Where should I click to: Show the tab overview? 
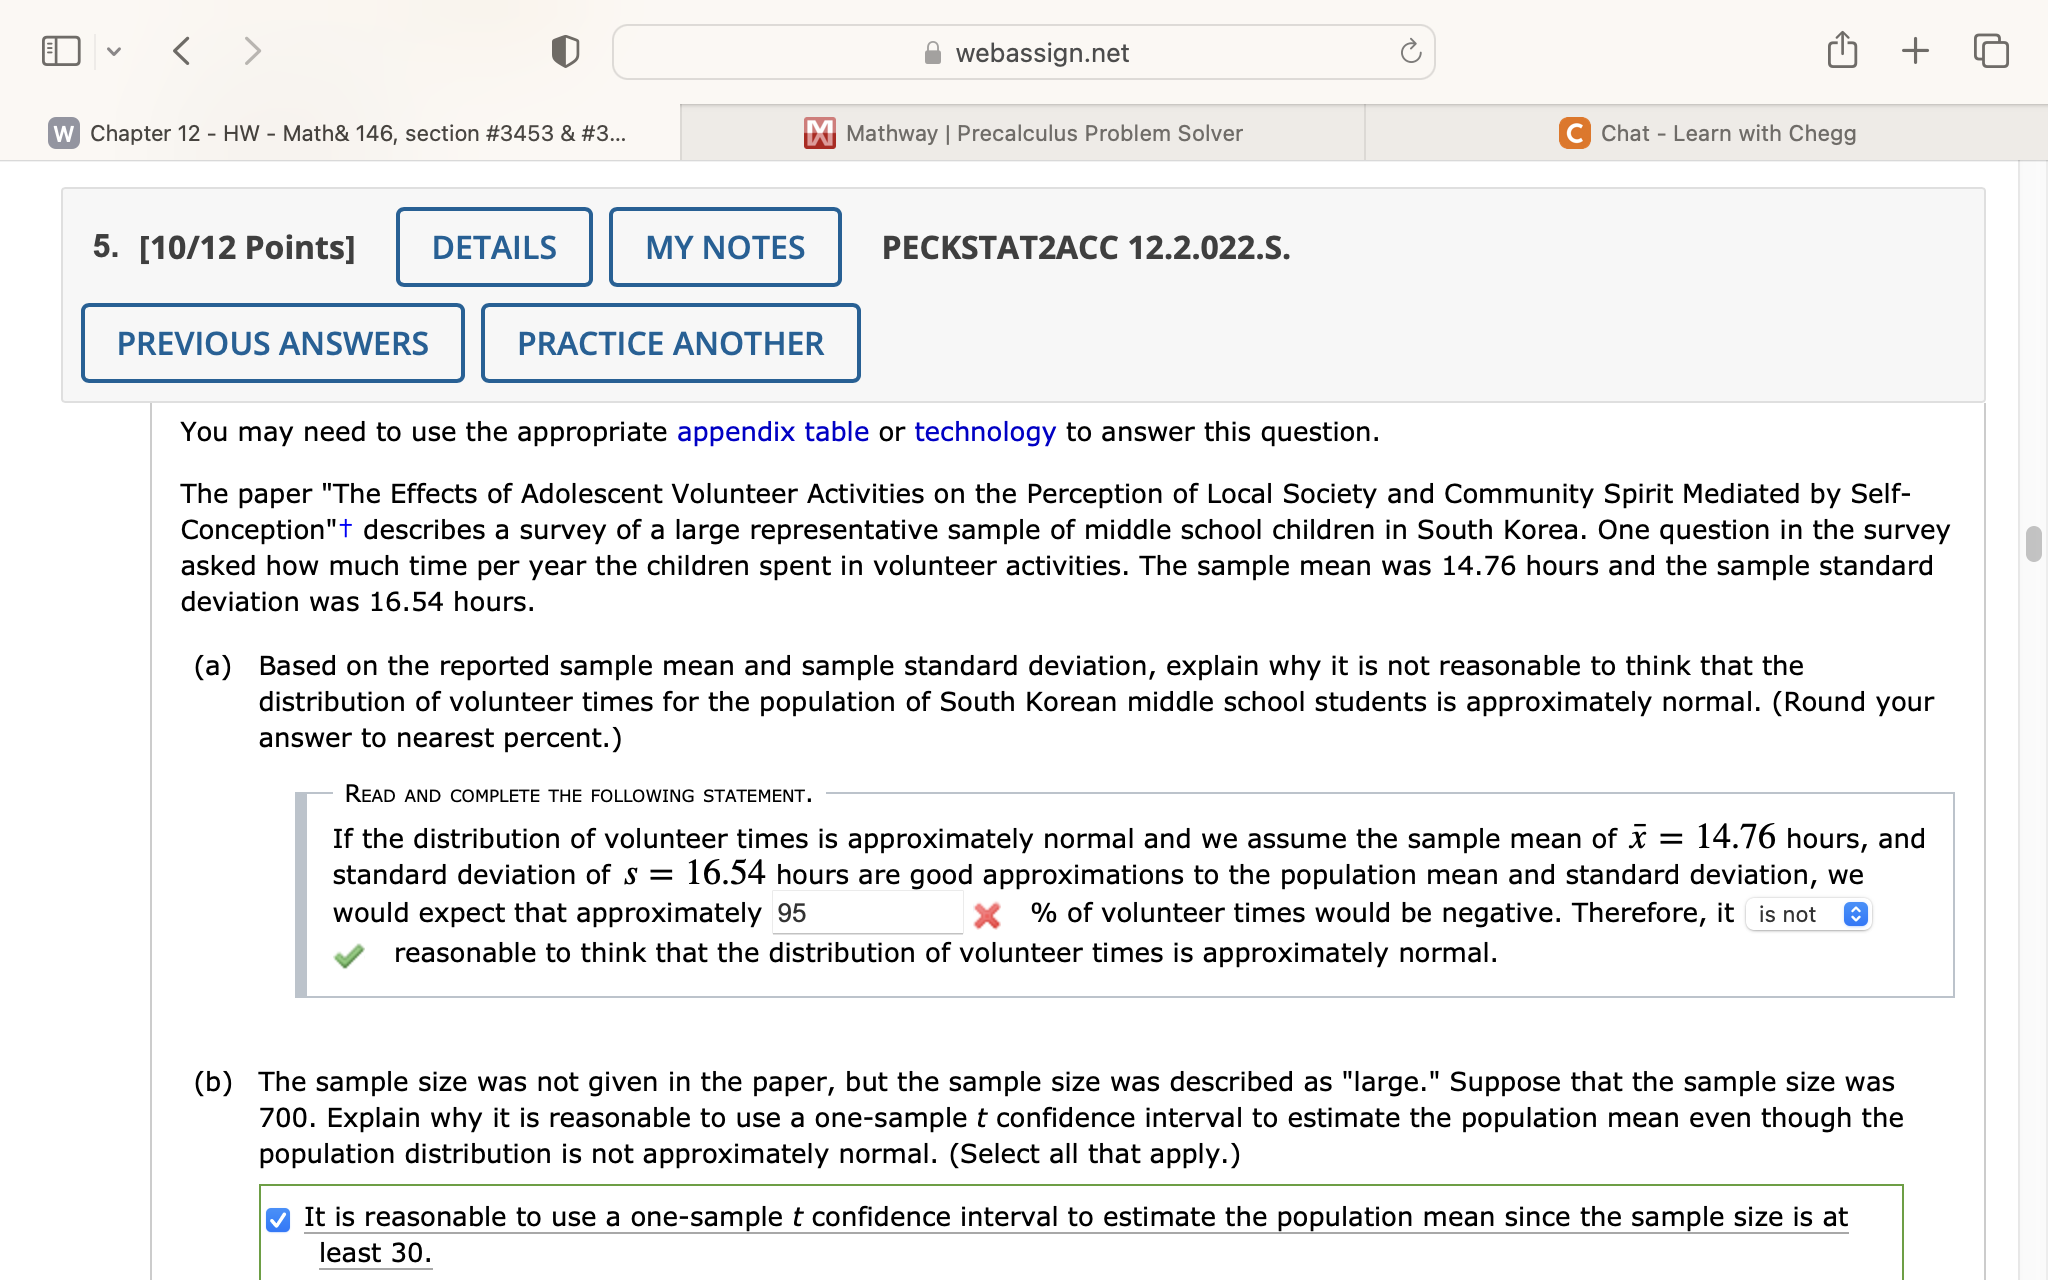tap(1990, 50)
